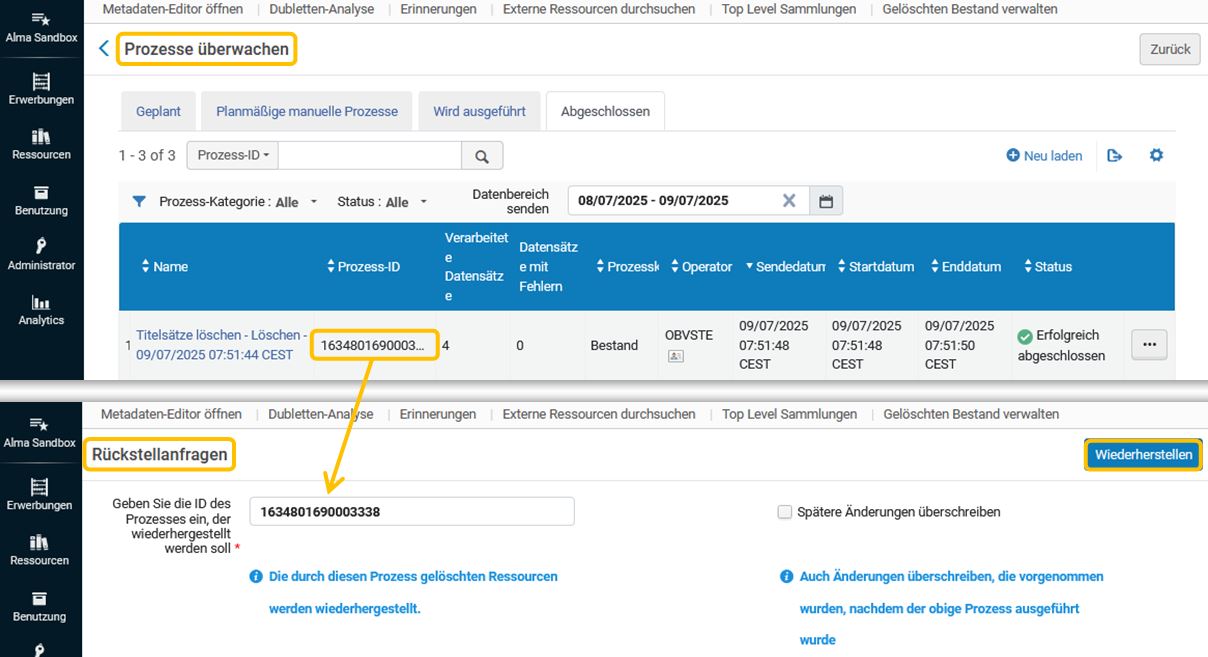Sort table by Prozess-ID column

pyautogui.click(x=363, y=267)
